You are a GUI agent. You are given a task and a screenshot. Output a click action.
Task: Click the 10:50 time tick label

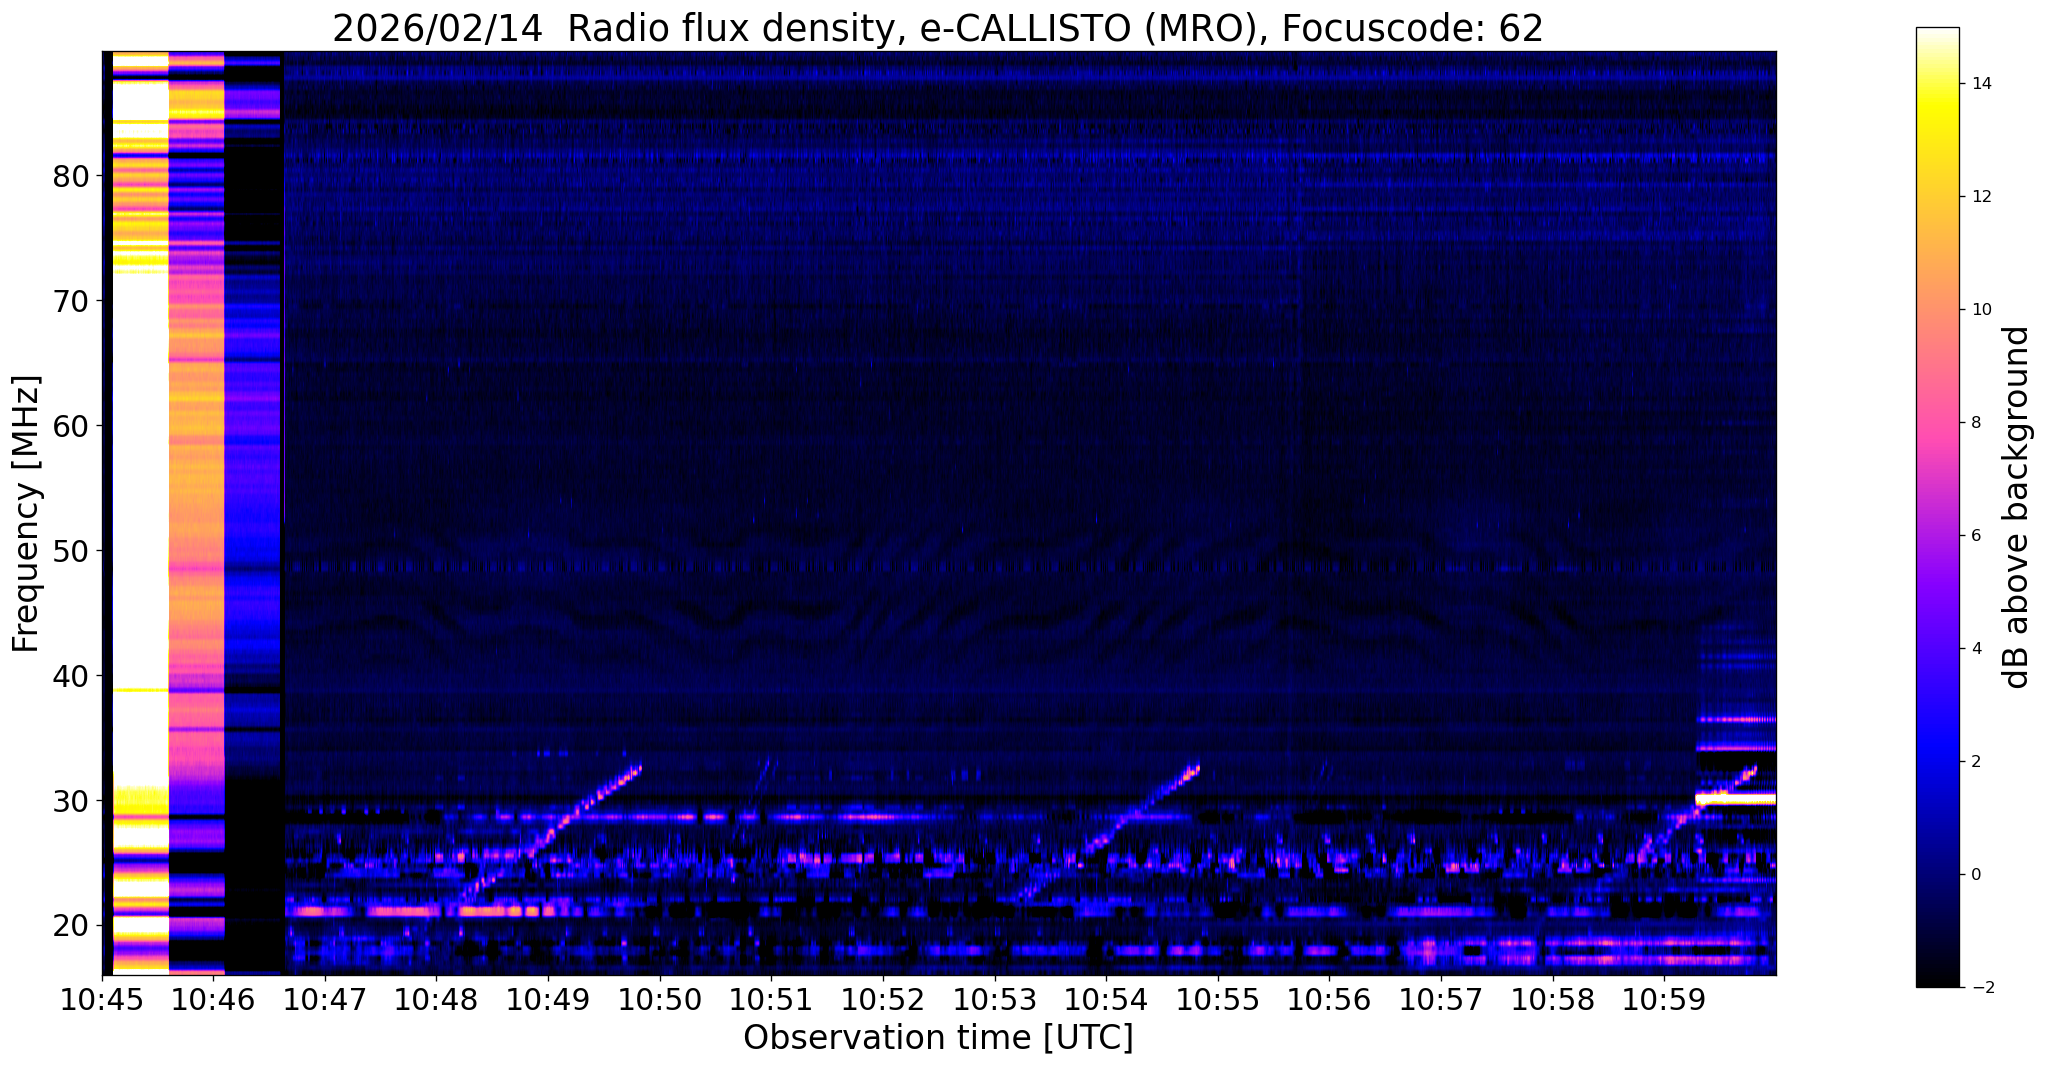click(660, 1000)
